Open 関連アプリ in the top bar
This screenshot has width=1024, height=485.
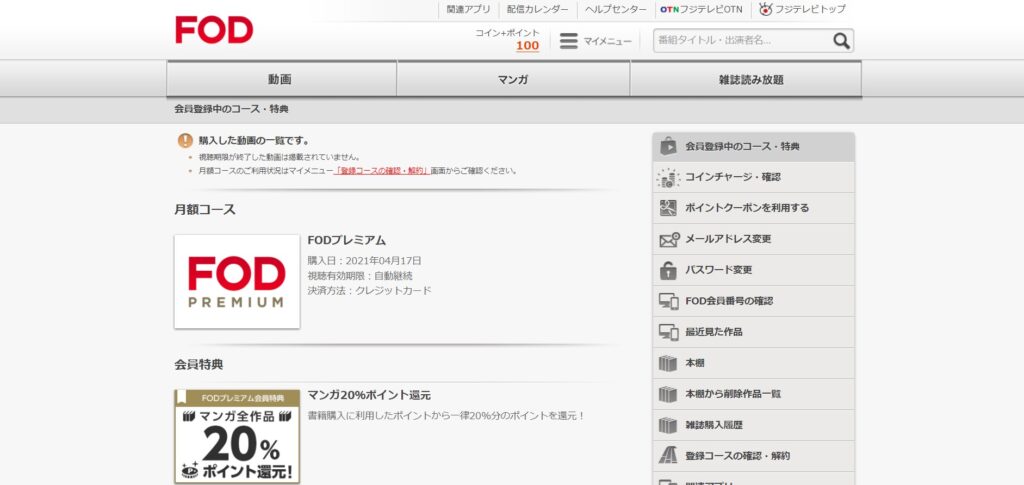coord(468,9)
